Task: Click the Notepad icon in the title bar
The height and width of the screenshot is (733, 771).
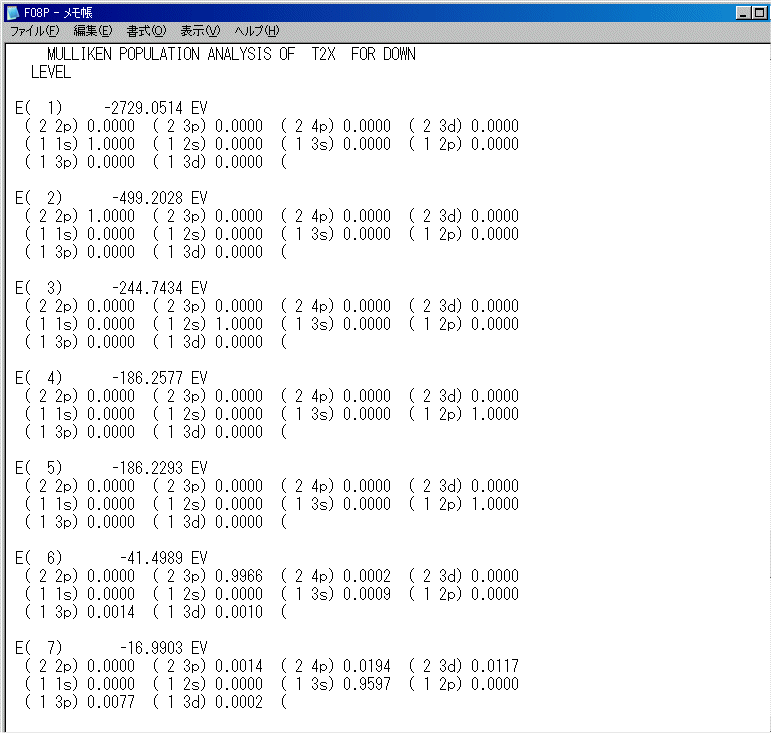Action: click(13, 13)
